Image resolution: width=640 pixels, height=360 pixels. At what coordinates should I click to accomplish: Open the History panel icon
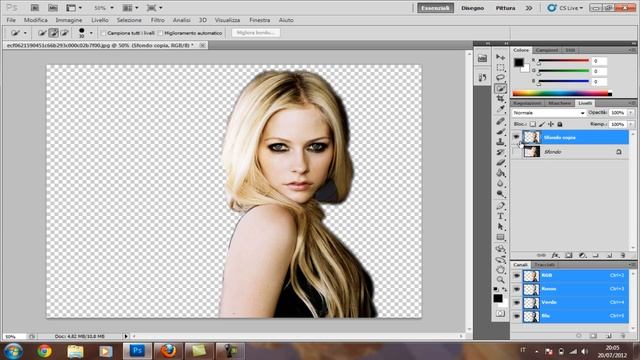(482, 78)
